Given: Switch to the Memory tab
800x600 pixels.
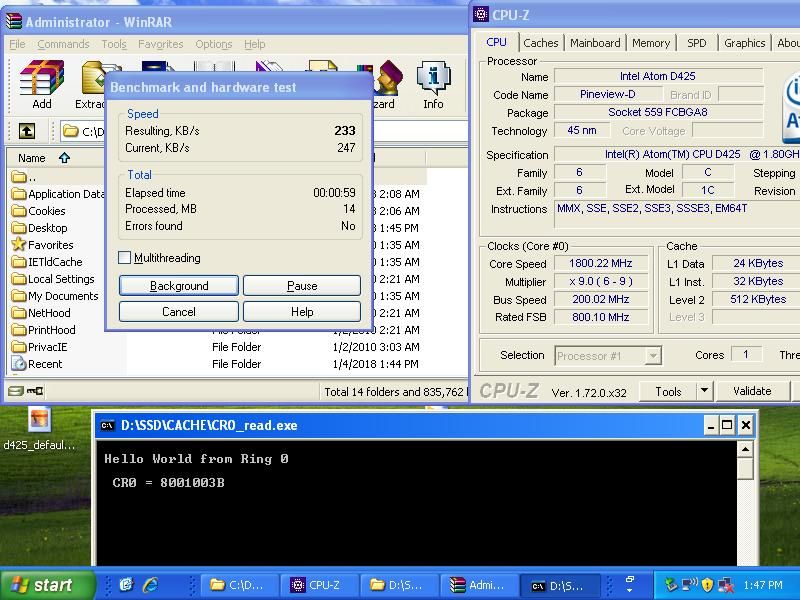Looking at the screenshot, I should (651, 43).
